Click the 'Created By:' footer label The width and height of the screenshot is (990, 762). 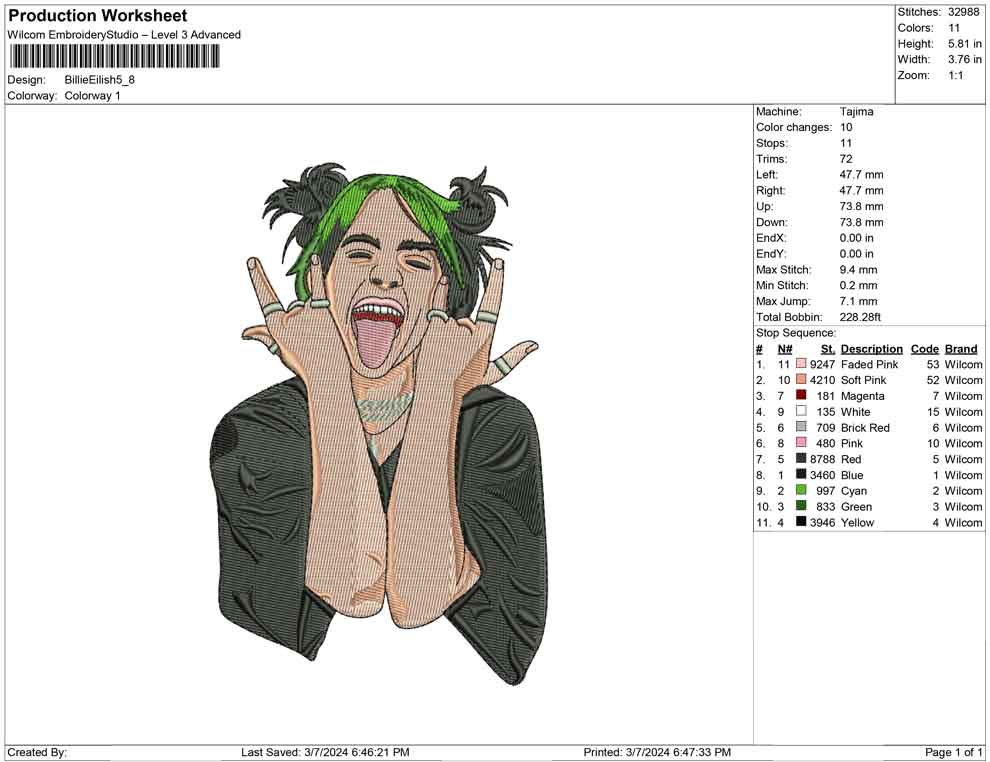point(37,752)
